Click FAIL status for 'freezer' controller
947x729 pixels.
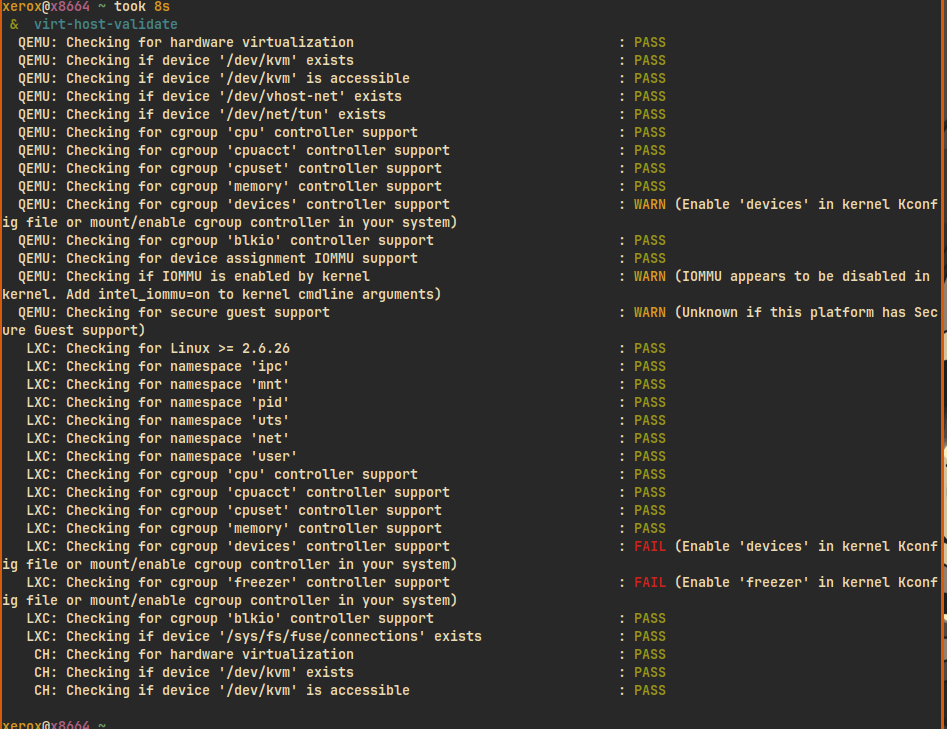click(x=649, y=582)
